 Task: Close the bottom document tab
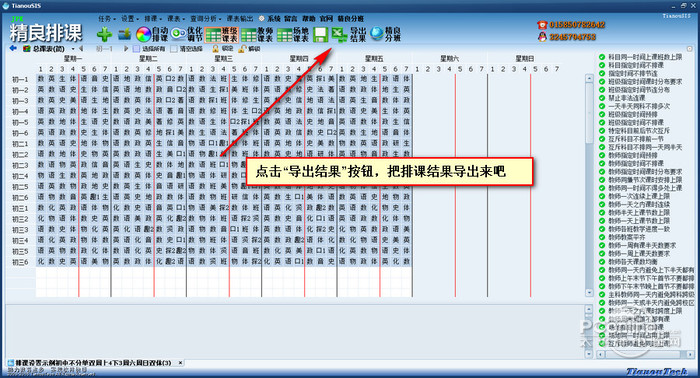click(180, 363)
